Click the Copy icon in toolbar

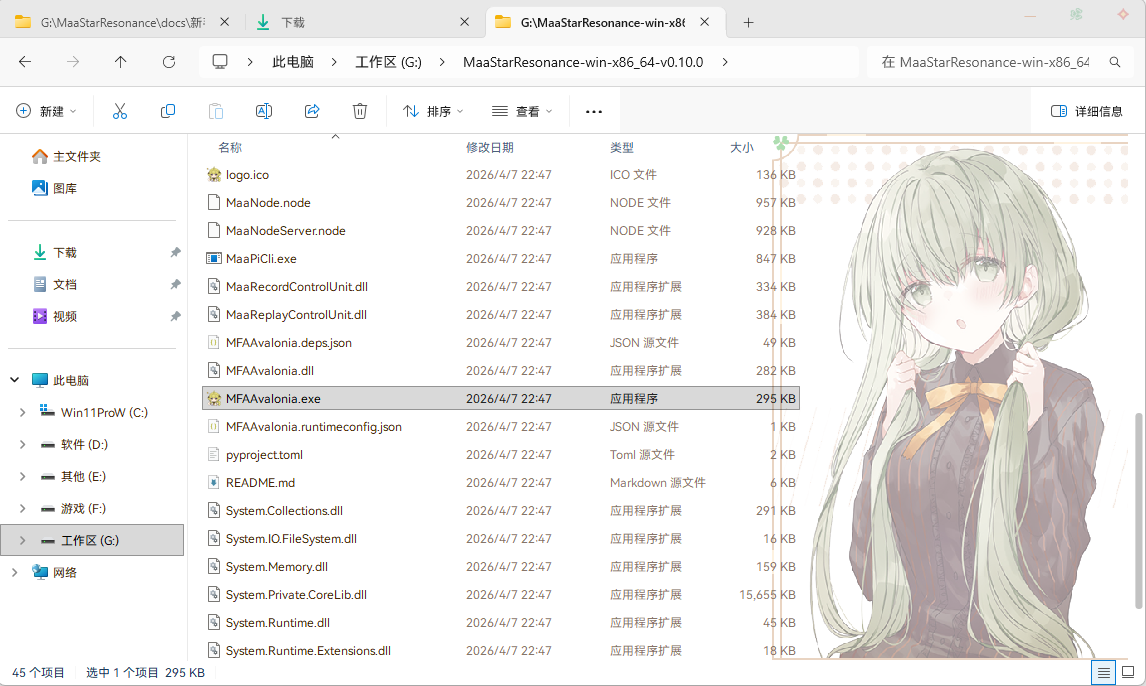(x=167, y=111)
